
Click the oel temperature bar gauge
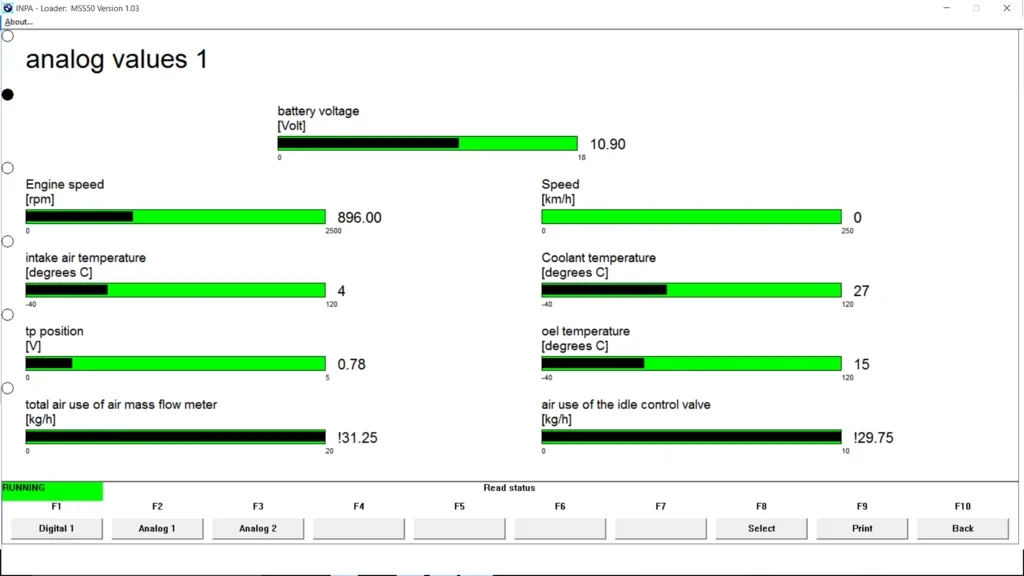(691, 363)
